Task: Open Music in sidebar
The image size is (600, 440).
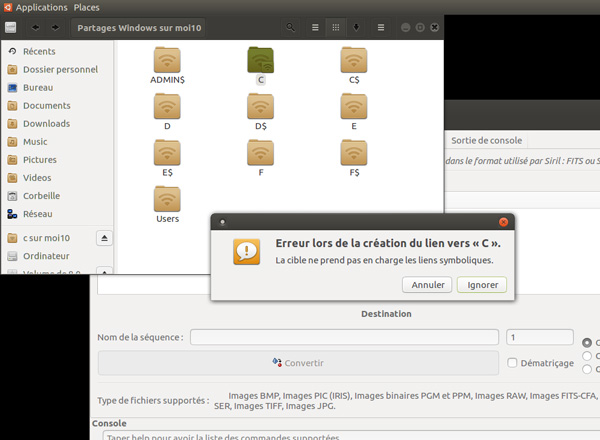Action: (x=35, y=142)
